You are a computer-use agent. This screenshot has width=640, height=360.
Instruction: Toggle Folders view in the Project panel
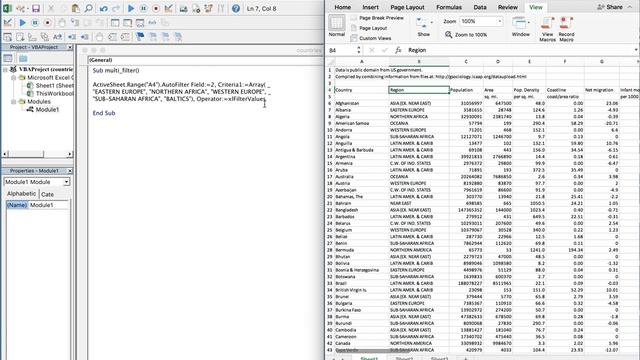pyautogui.click(x=23, y=58)
